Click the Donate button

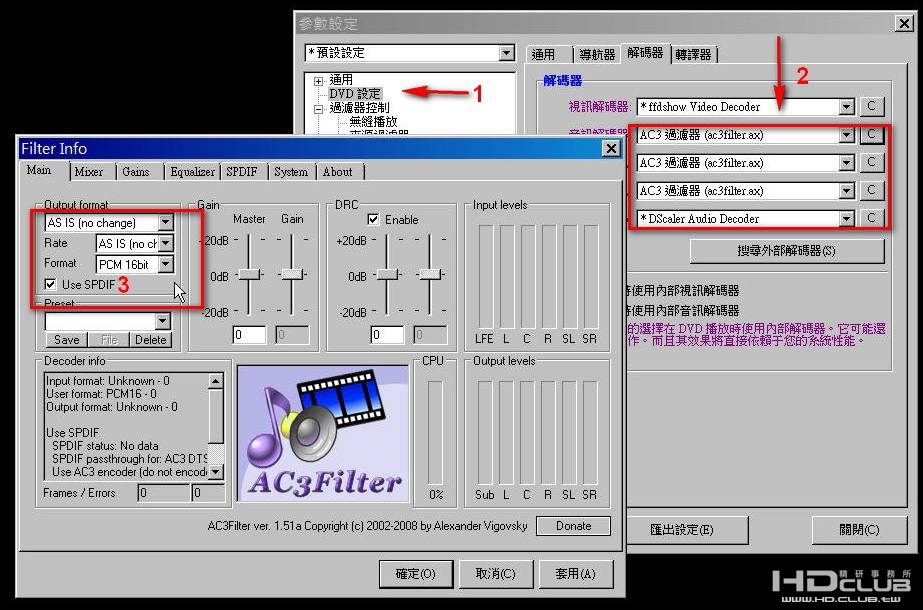(573, 526)
